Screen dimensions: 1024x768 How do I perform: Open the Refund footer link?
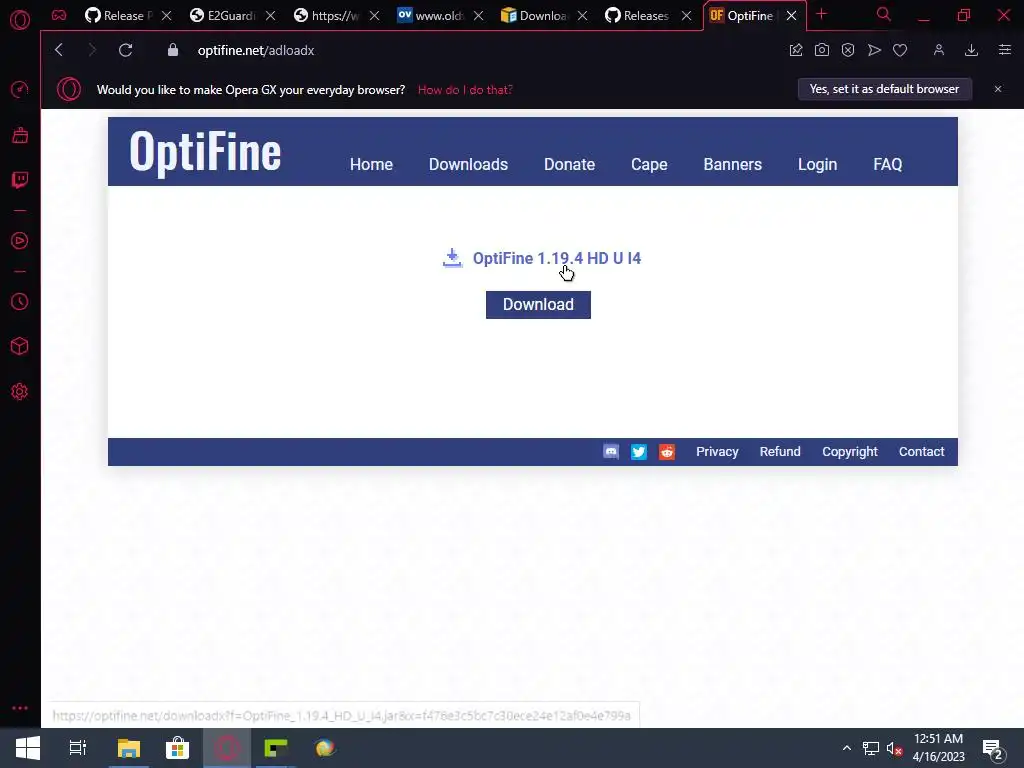click(x=780, y=452)
